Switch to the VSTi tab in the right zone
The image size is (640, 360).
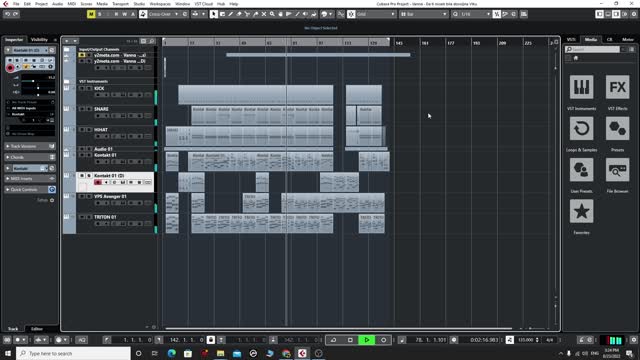pyautogui.click(x=571, y=40)
